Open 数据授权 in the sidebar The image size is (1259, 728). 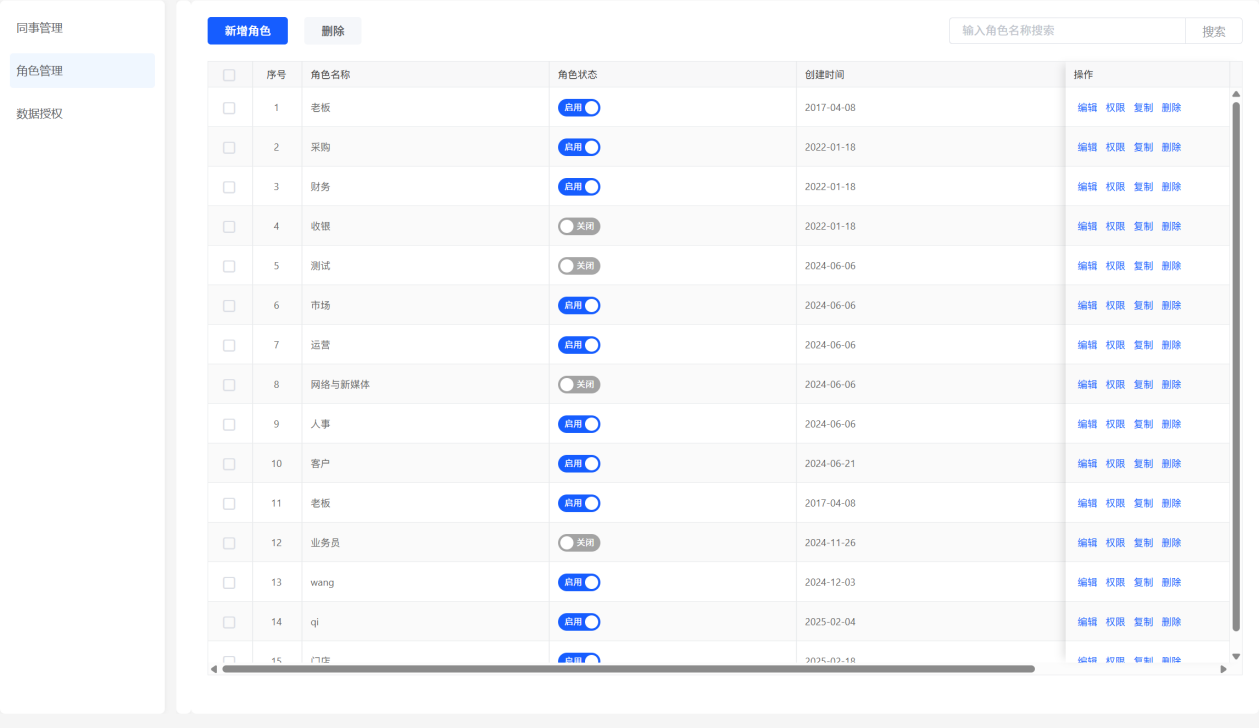40,113
